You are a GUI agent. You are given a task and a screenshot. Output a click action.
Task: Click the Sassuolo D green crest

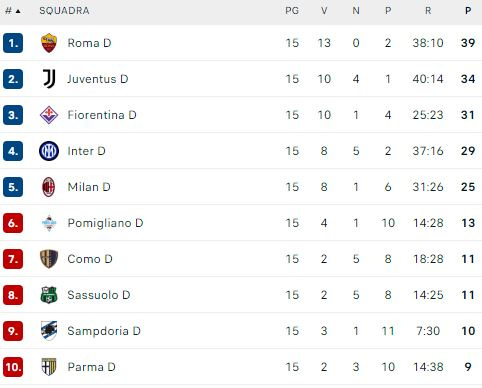coord(49,295)
